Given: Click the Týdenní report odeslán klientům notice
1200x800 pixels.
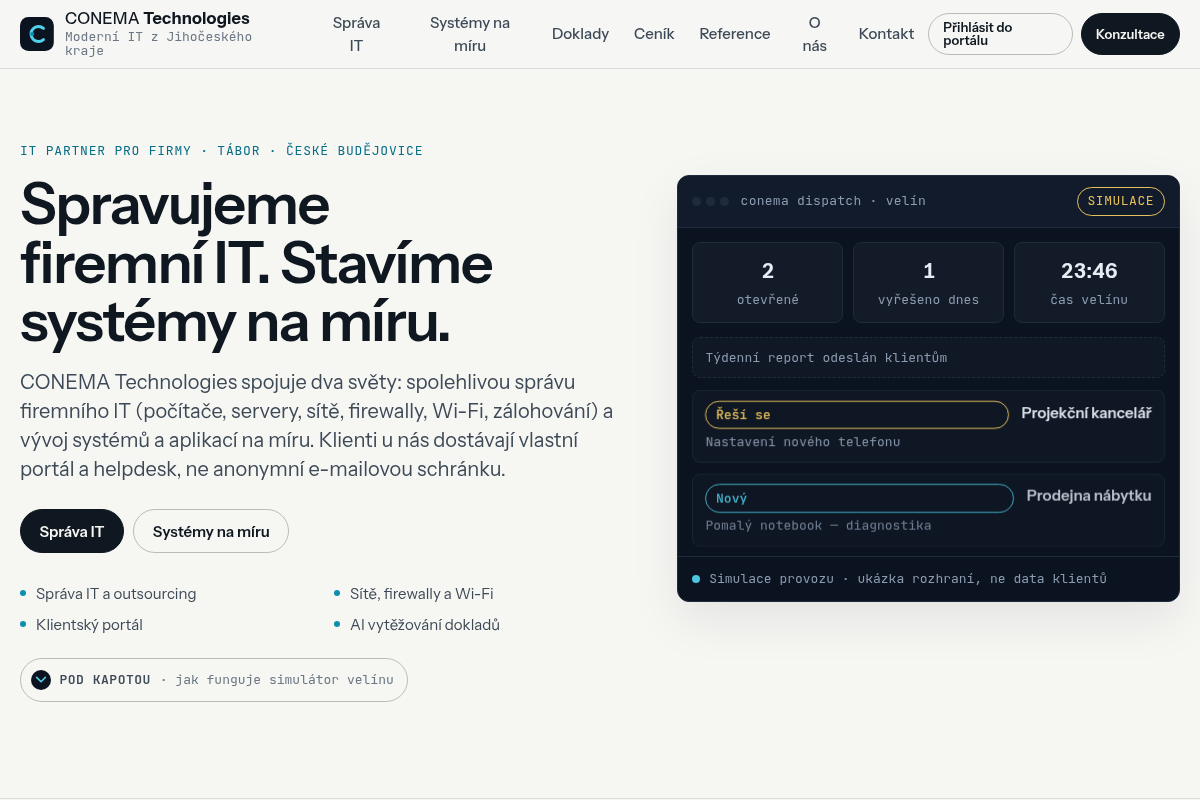Looking at the screenshot, I should coord(928,358).
